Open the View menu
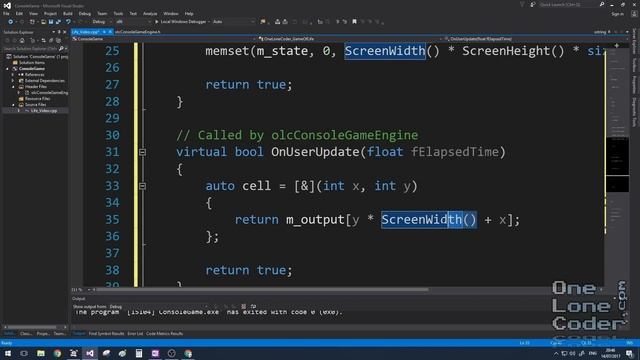Viewport: 640px width, 360px height. pyautogui.click(x=33, y=13)
